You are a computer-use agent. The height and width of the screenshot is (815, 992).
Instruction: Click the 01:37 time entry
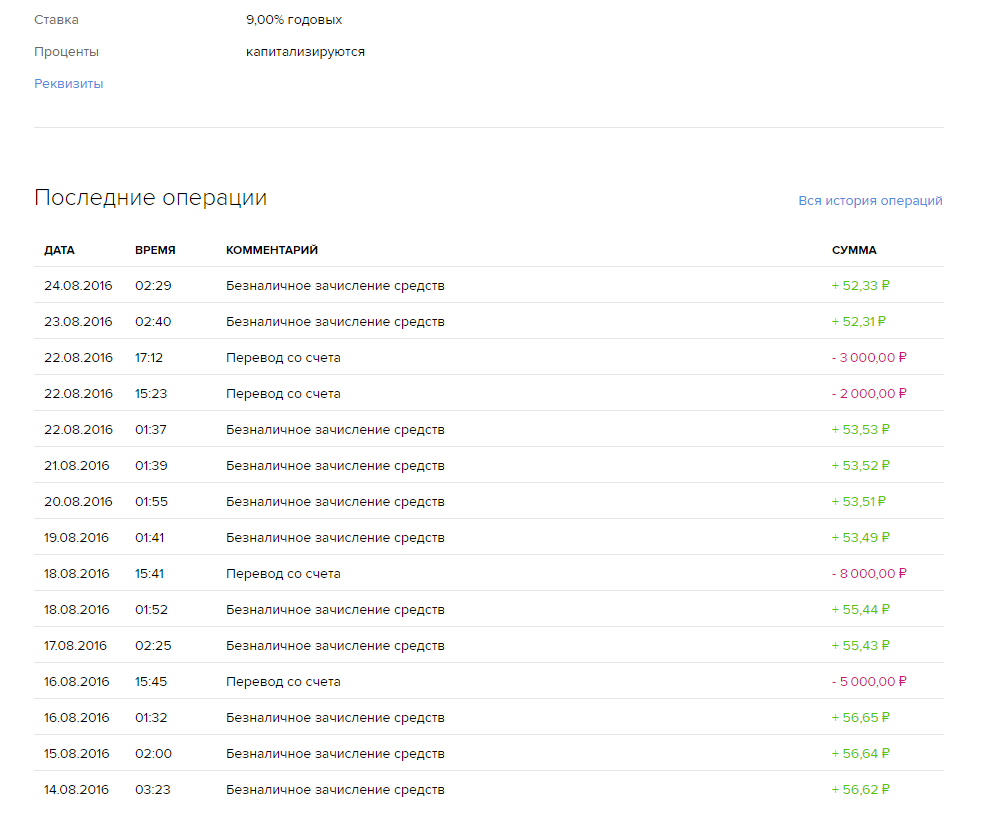pyautogui.click(x=151, y=430)
